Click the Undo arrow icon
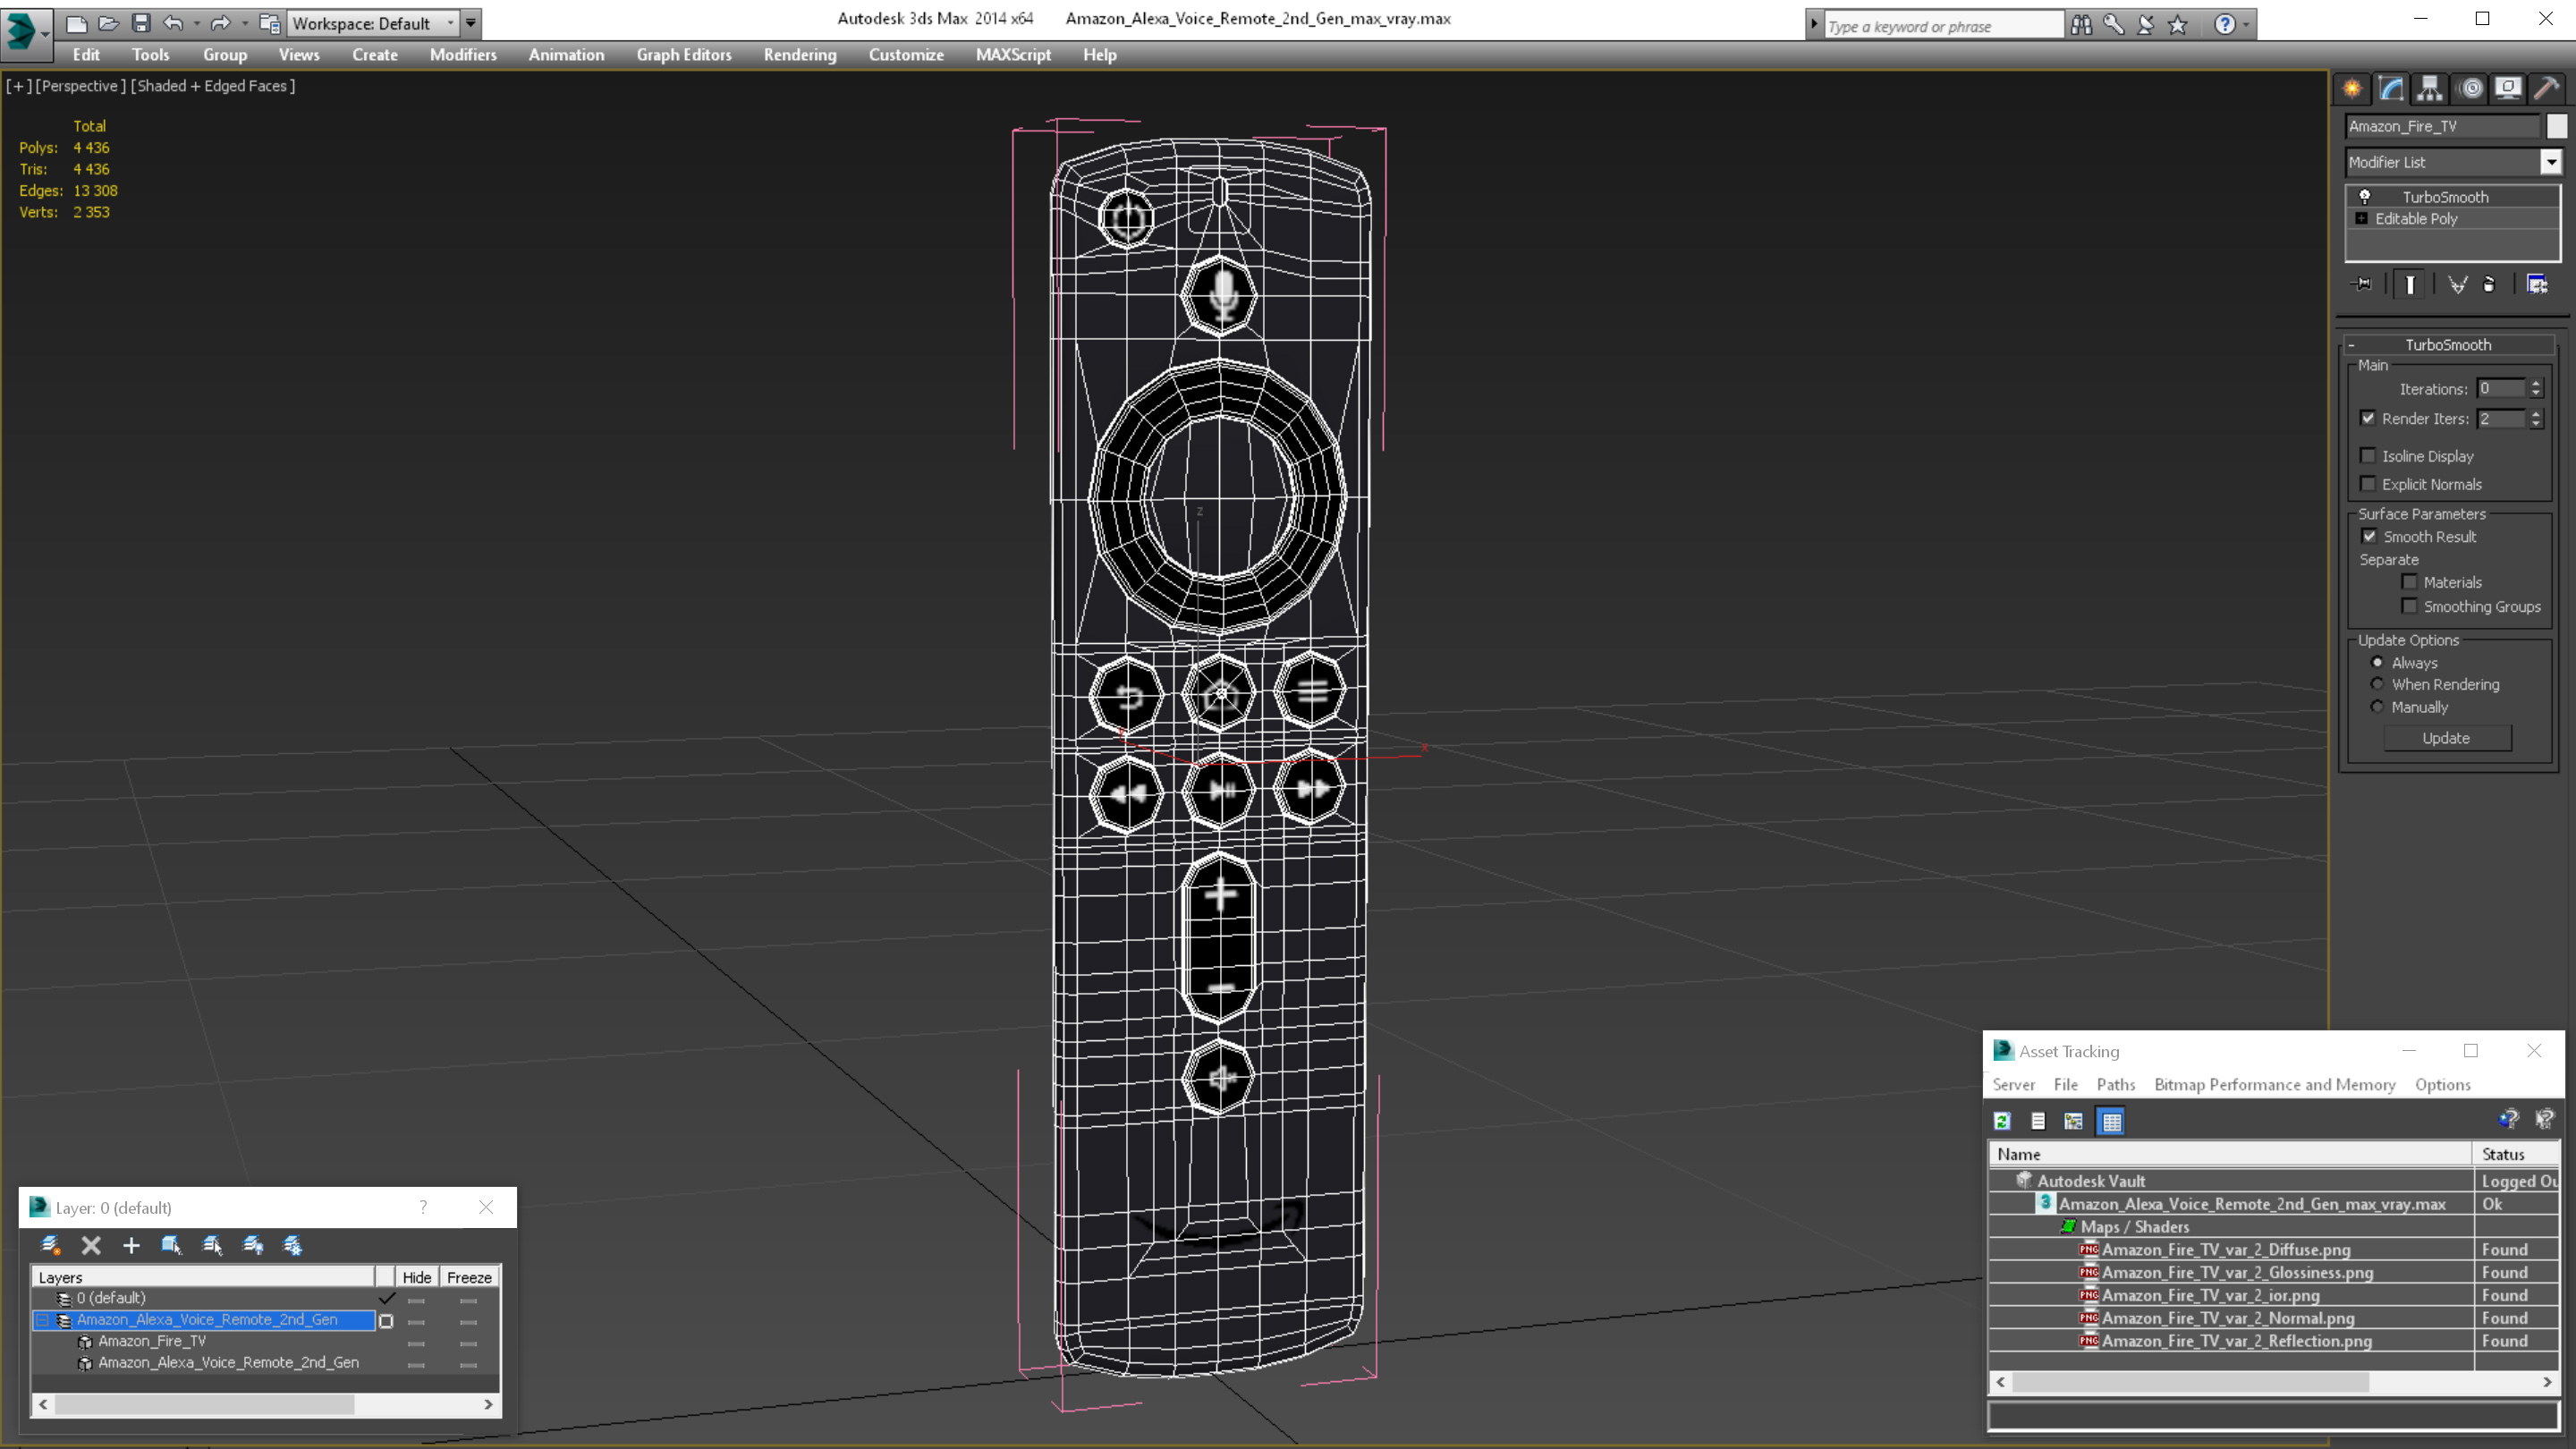Screen dimensions: 2576x1449 coord(173,23)
